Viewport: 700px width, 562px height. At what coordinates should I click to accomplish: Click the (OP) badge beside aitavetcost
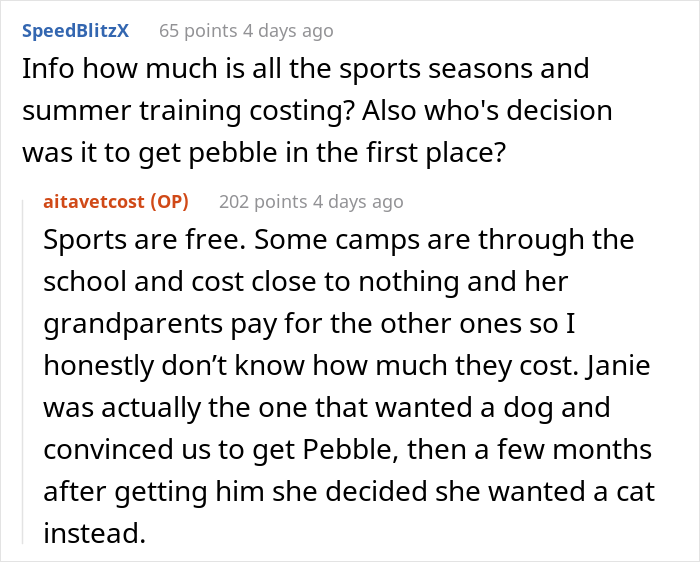point(169,202)
